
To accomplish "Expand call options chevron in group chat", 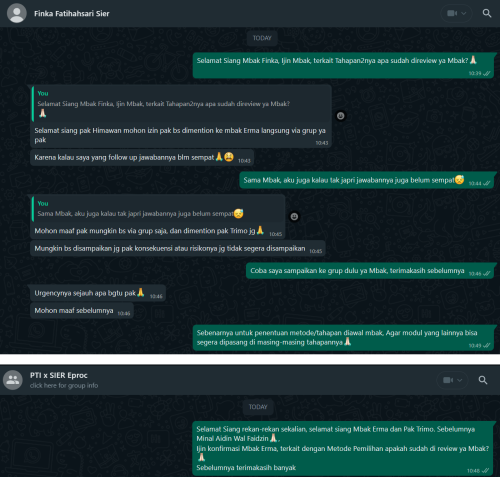I will [459, 380].
